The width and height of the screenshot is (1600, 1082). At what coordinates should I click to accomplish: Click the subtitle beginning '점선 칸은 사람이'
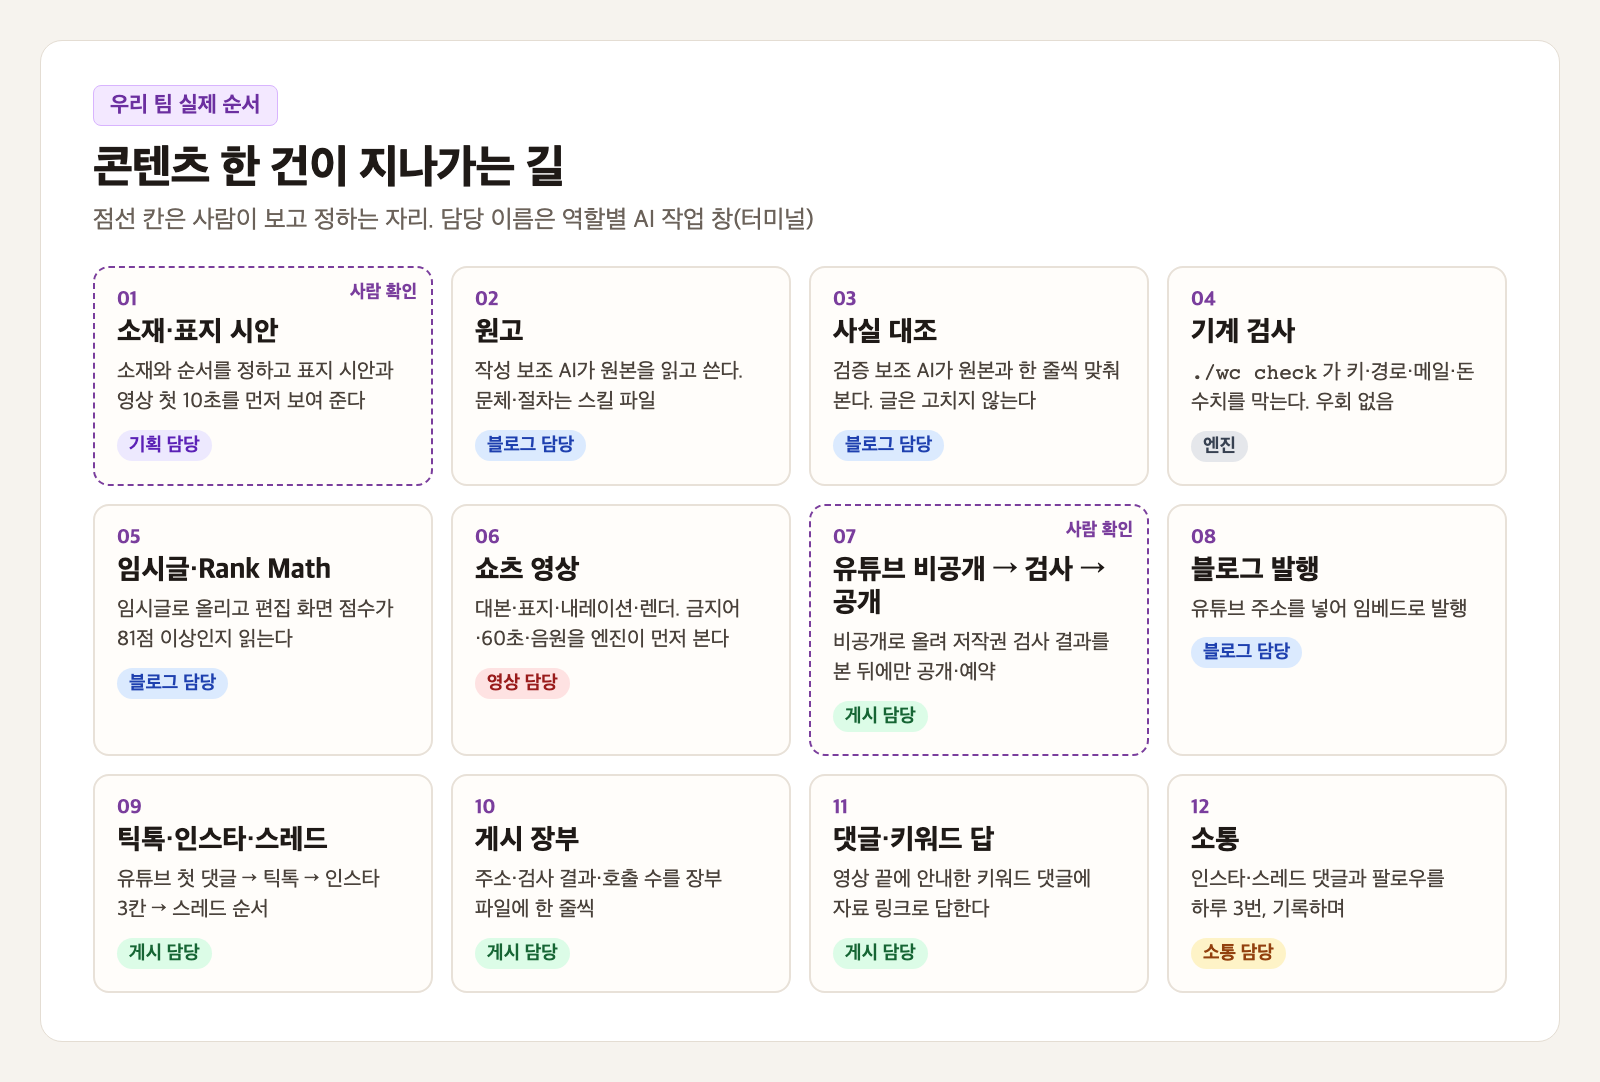point(453,218)
